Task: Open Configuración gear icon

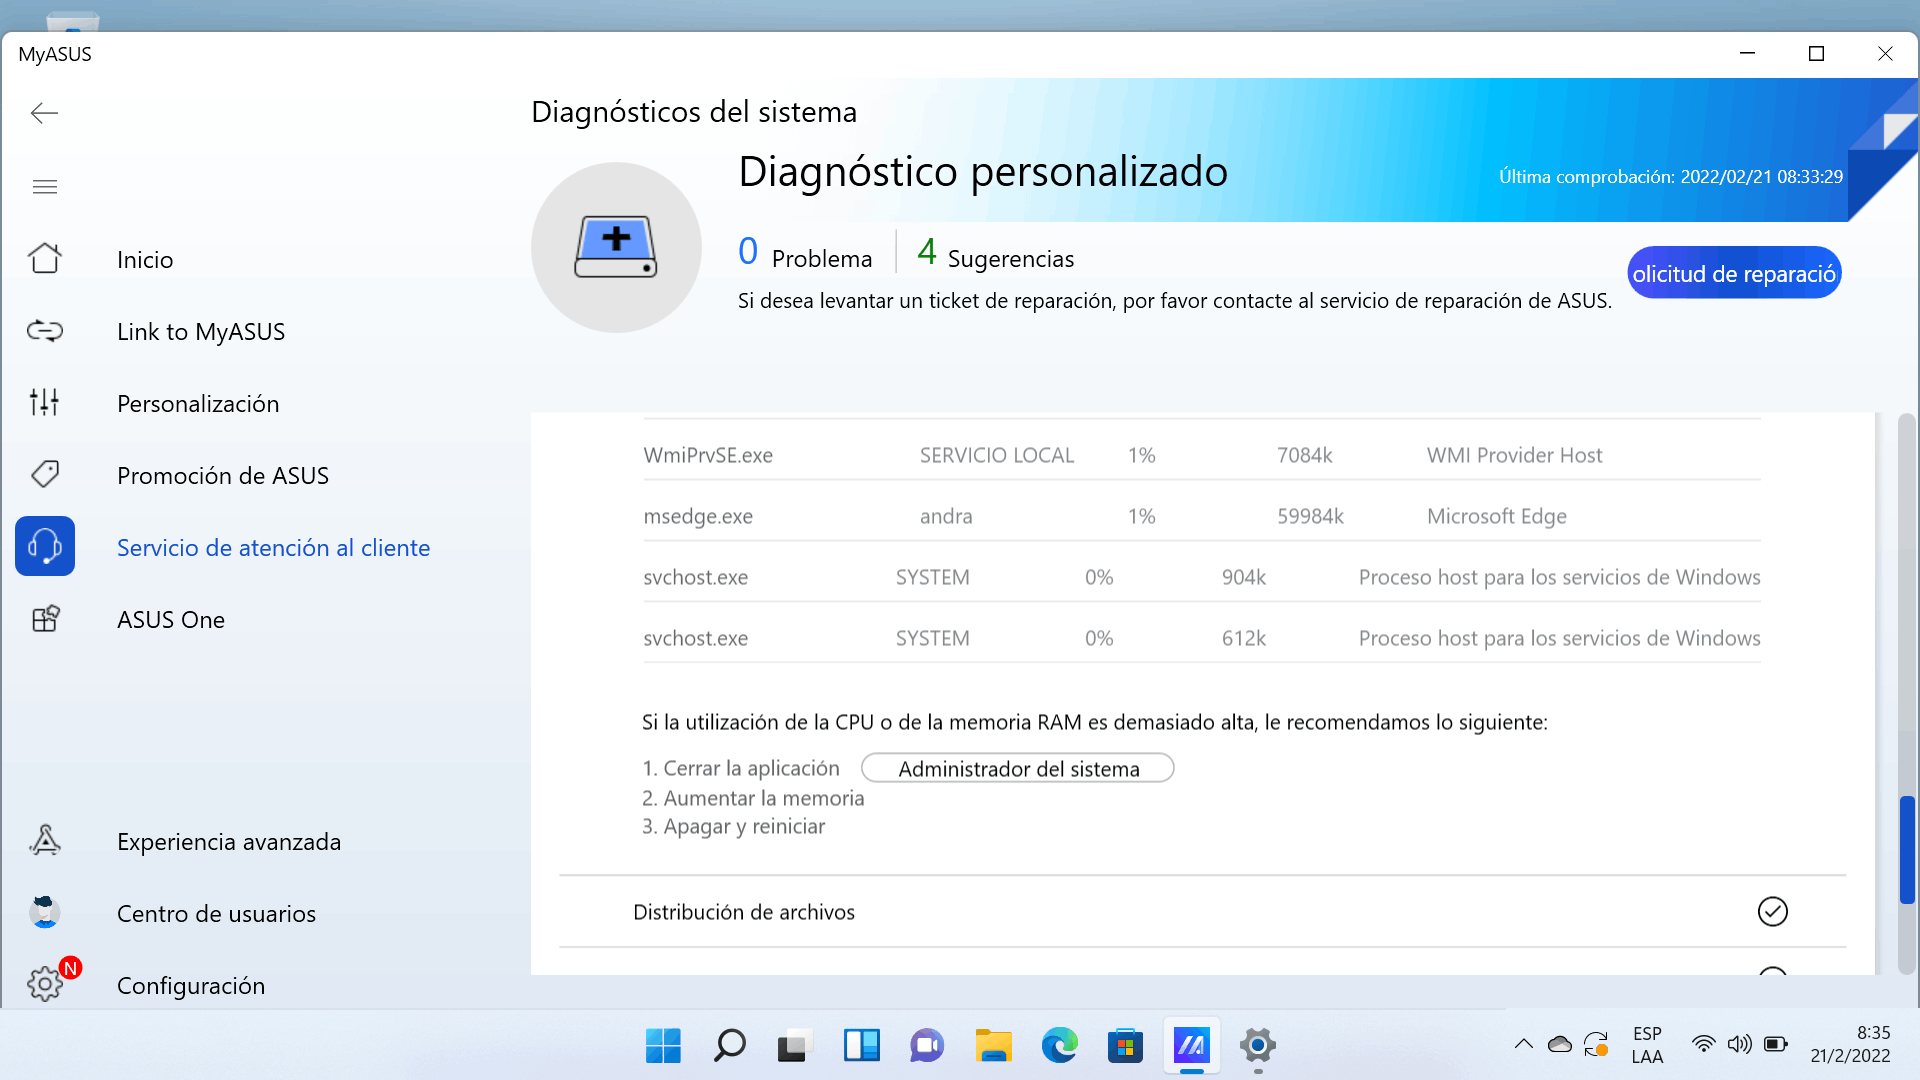Action: point(44,985)
